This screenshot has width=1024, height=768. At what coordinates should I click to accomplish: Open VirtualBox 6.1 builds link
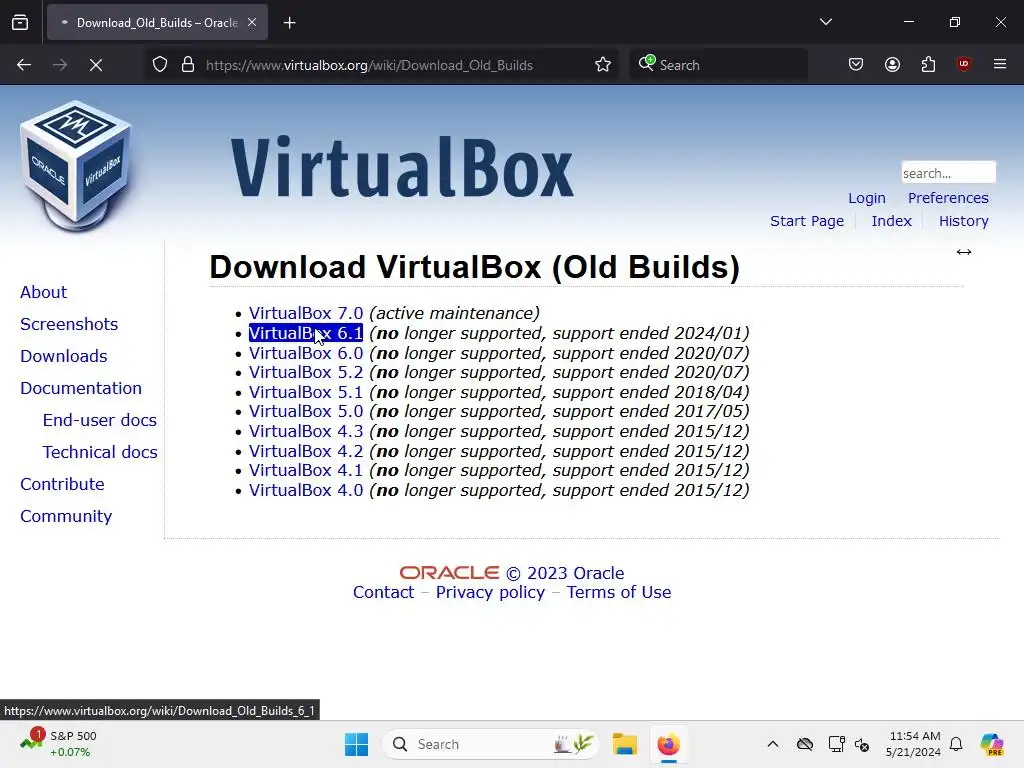tap(306, 333)
